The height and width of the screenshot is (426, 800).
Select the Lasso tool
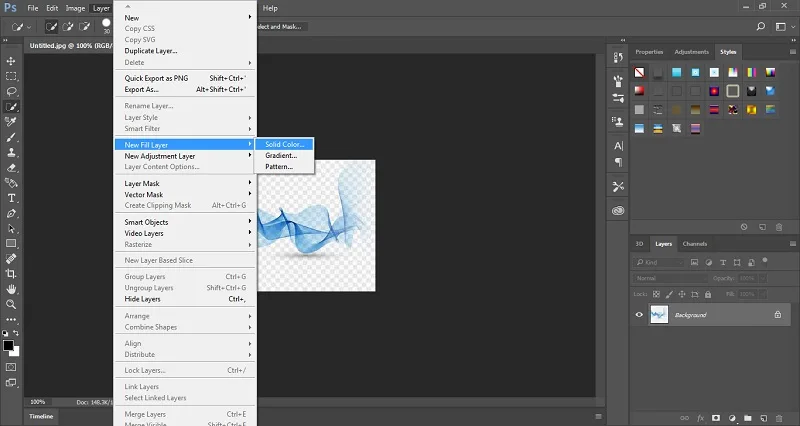(x=11, y=91)
